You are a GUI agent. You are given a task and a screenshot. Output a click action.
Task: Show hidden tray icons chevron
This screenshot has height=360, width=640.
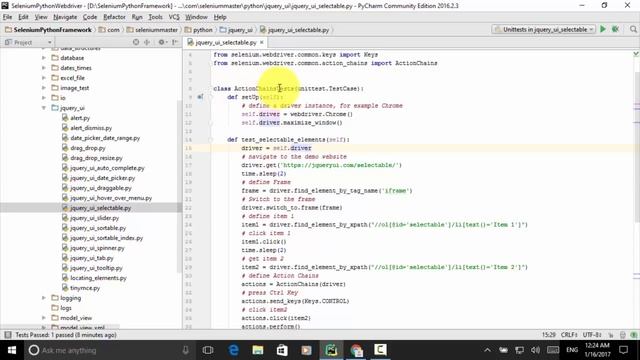pos(487,350)
